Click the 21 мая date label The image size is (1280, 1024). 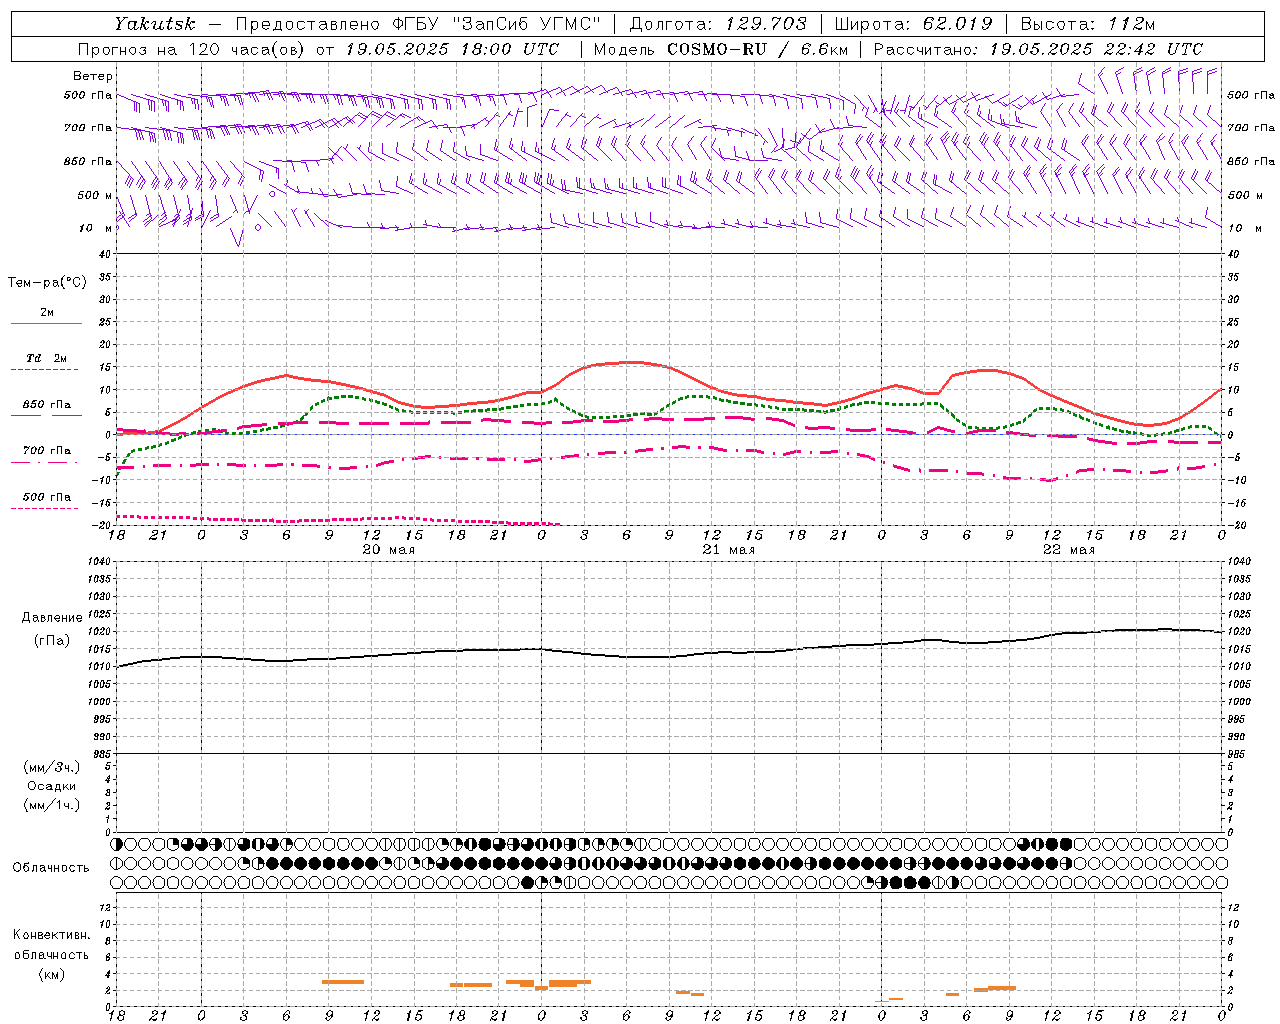pos(728,550)
